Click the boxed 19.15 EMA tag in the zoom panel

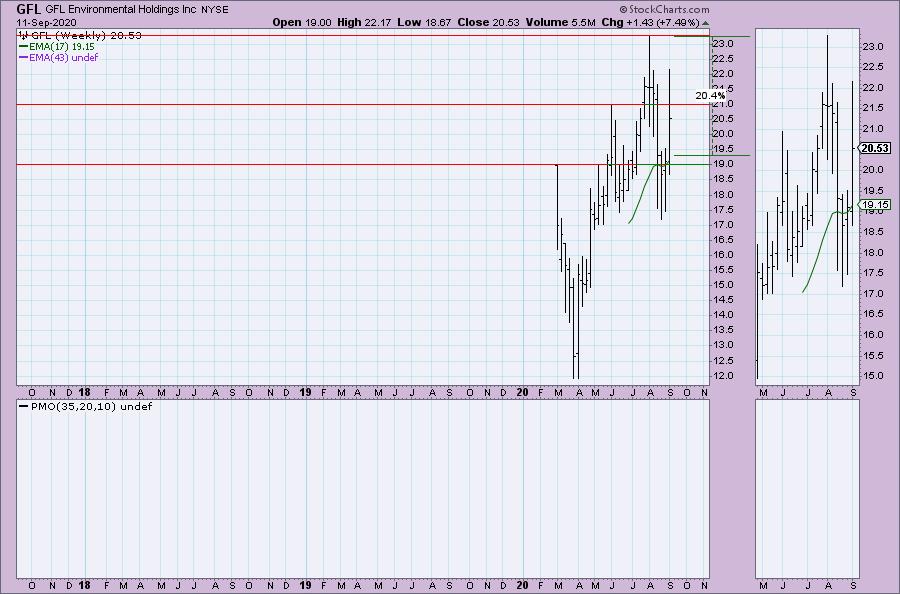(x=875, y=204)
